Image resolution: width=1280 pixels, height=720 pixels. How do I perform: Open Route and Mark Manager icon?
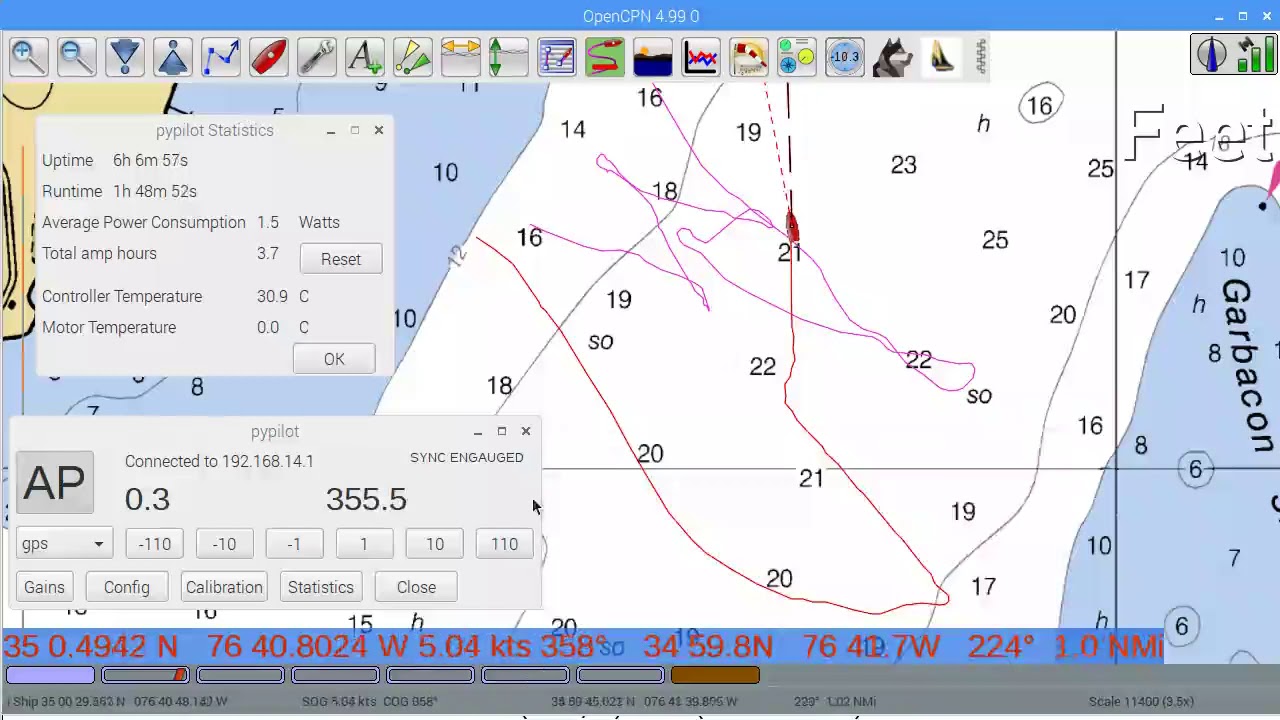pyautogui.click(x=557, y=57)
